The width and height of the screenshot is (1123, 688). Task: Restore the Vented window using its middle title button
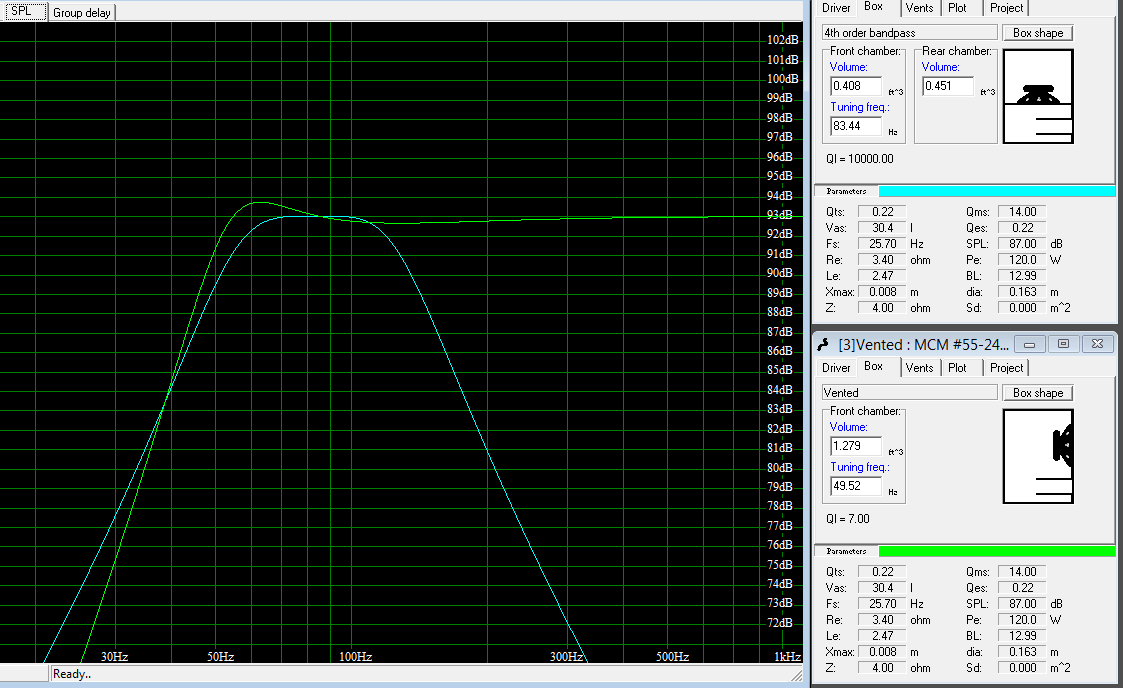coord(1063,344)
